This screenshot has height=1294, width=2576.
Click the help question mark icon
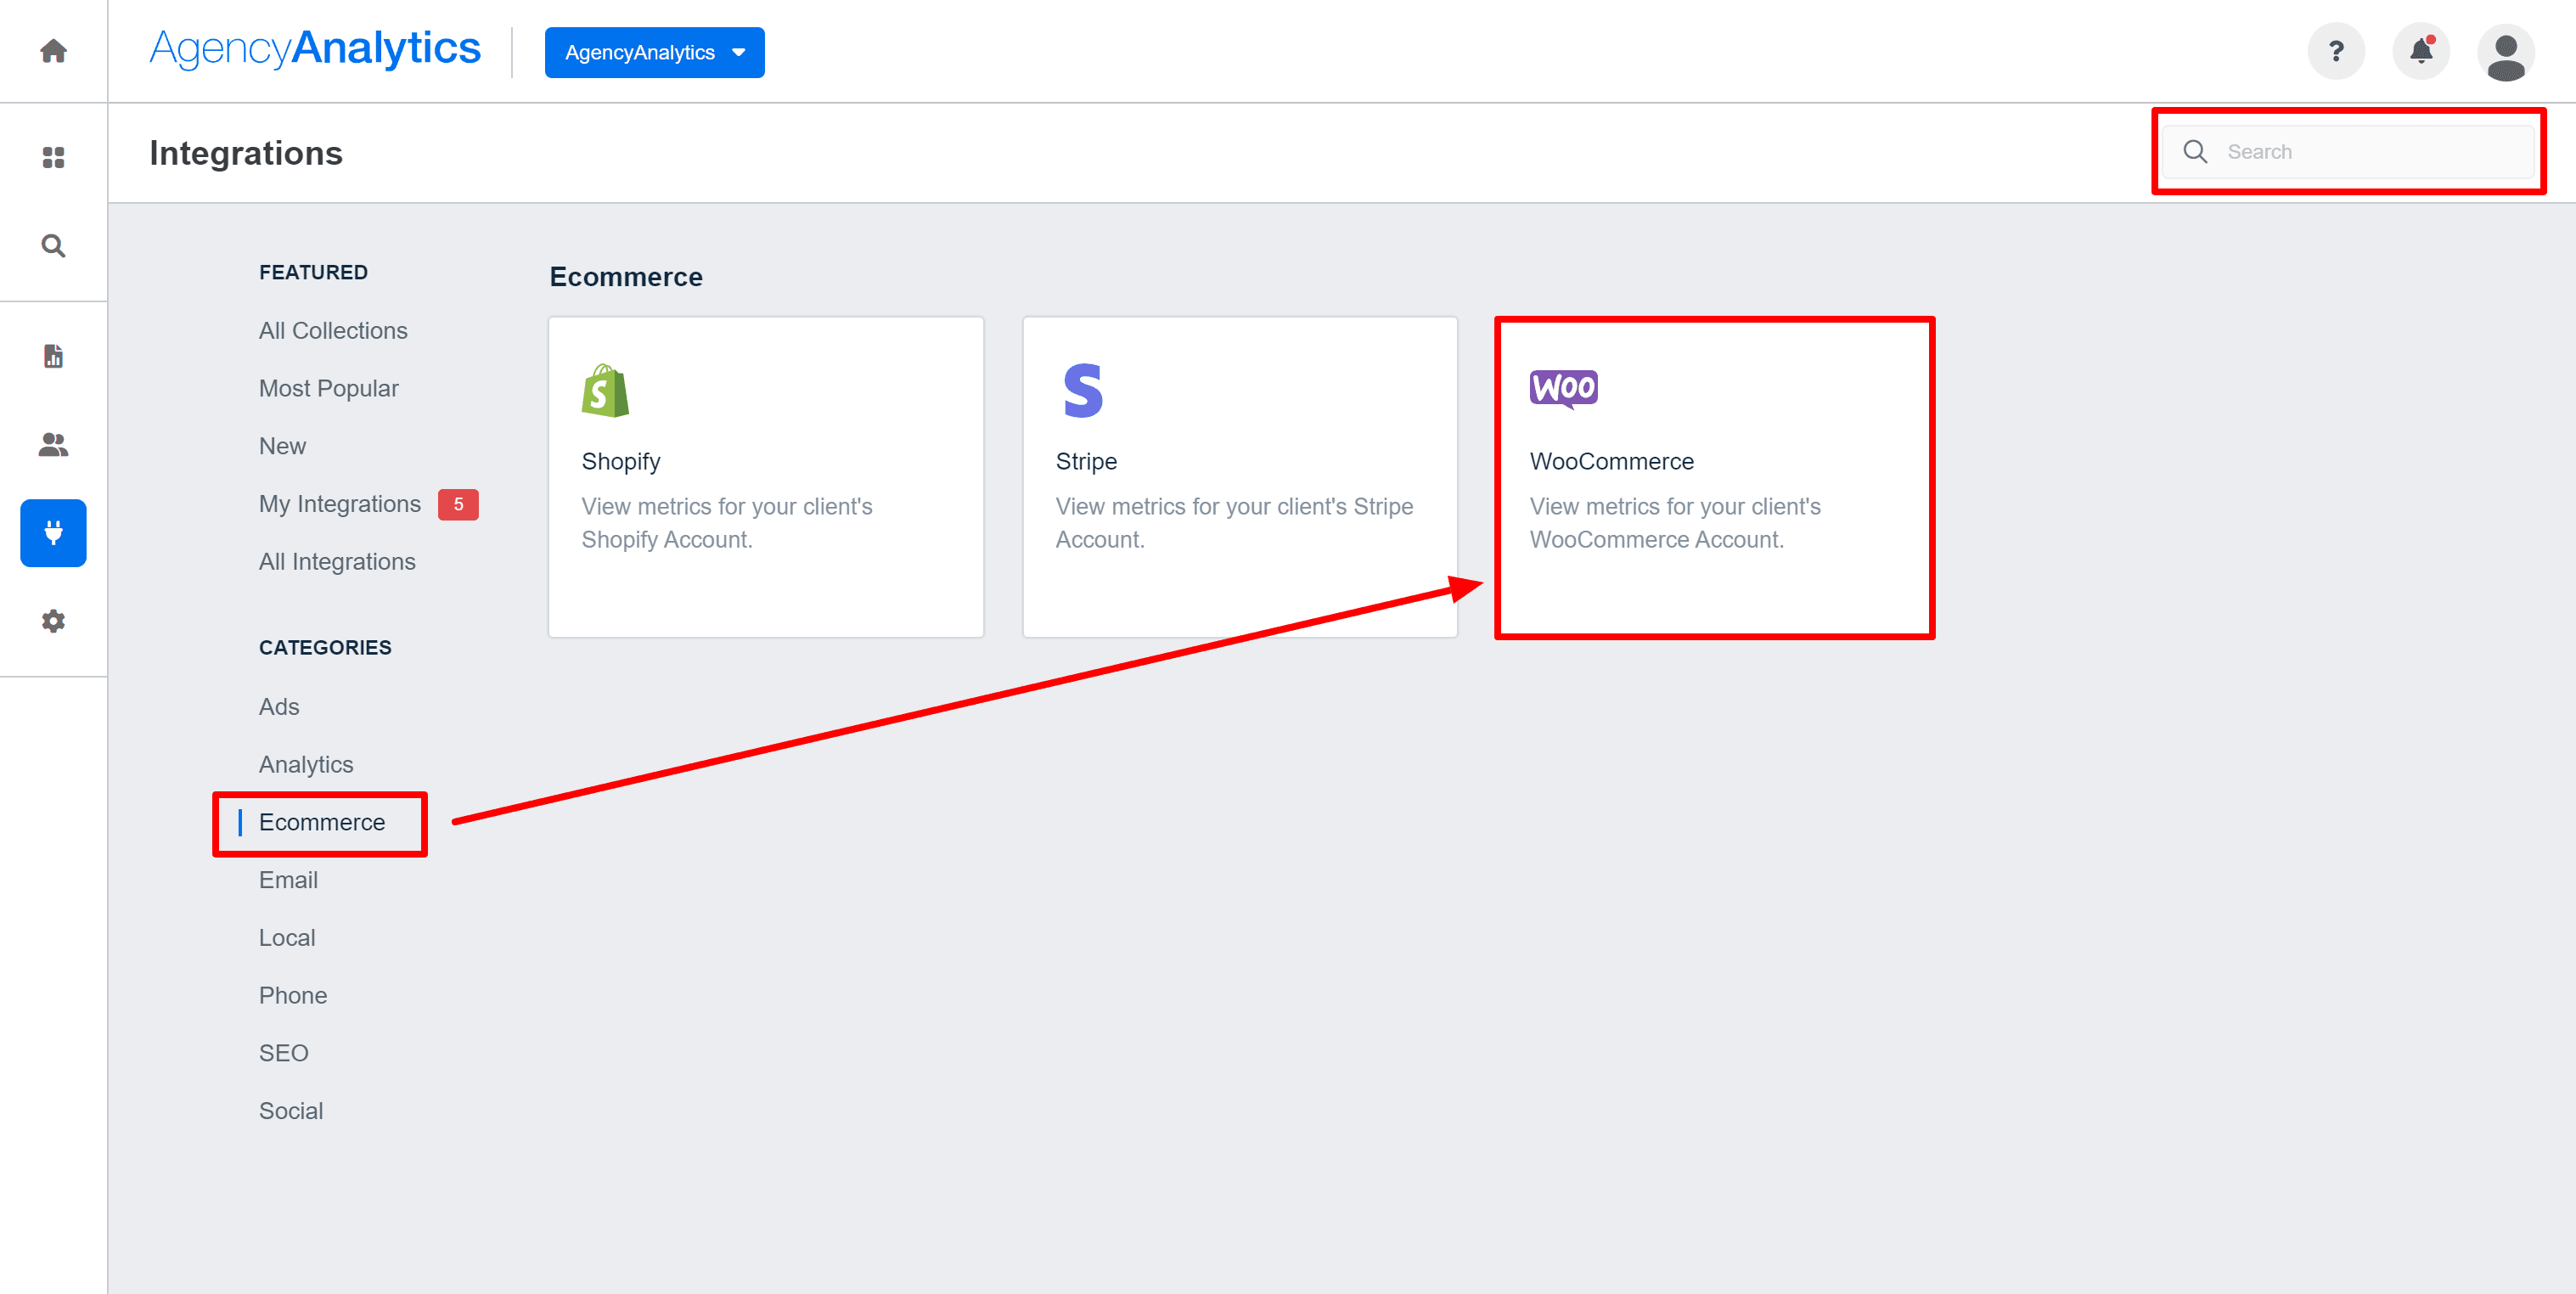[x=2335, y=51]
